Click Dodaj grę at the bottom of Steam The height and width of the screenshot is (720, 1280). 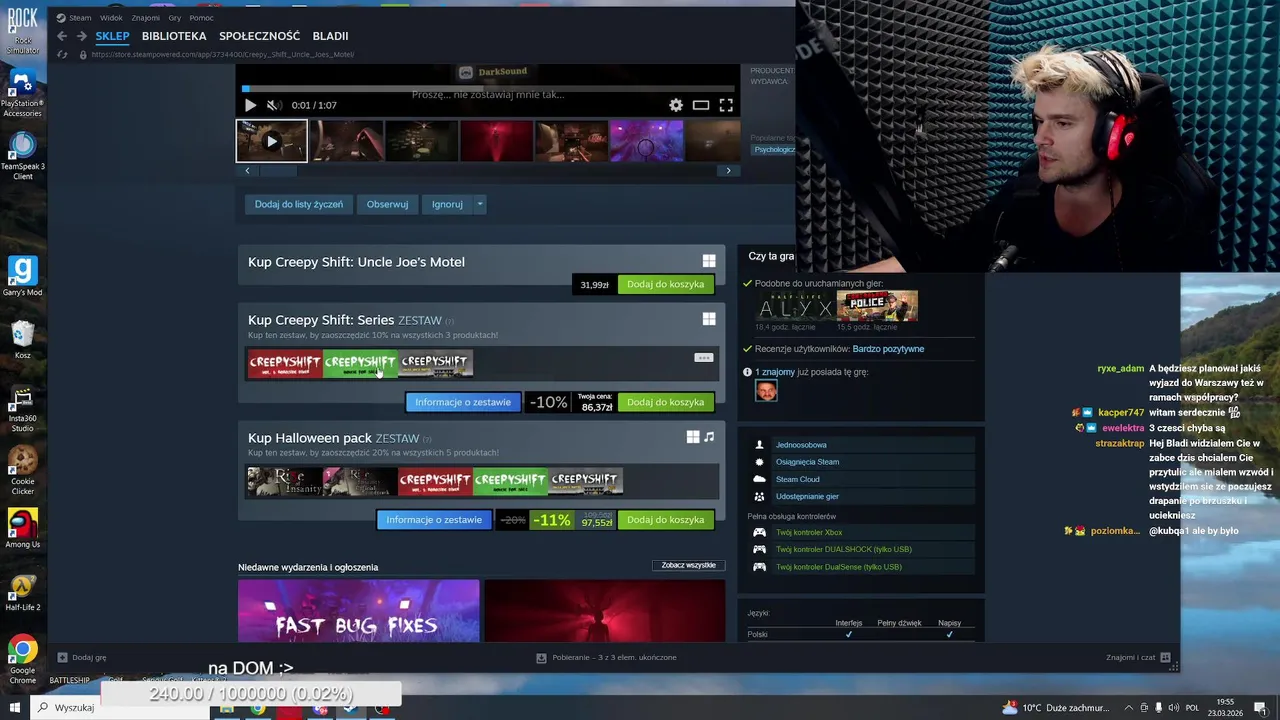(x=81, y=657)
